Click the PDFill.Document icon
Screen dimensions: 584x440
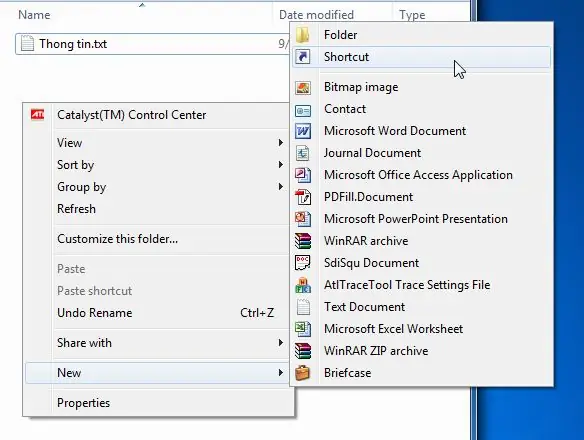tap(303, 197)
